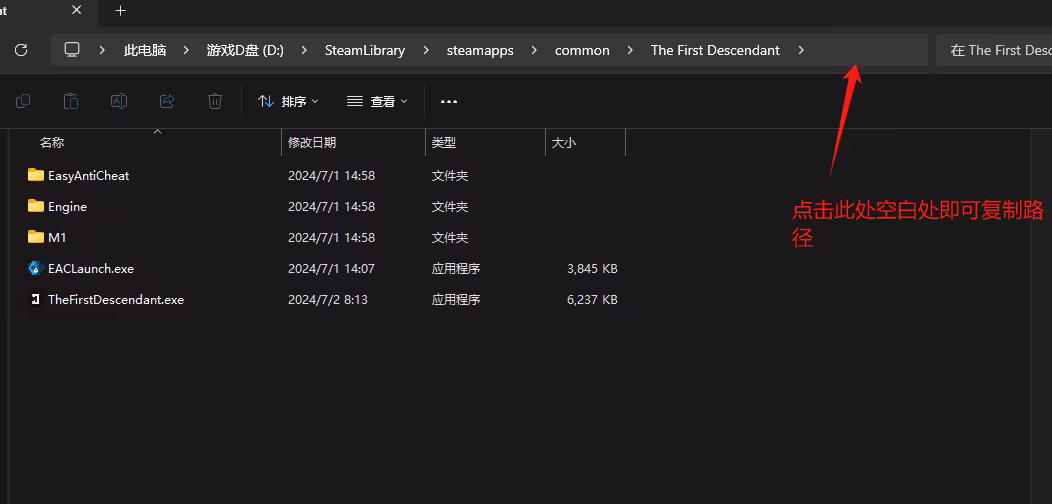Click the rename icon in toolbar
The width and height of the screenshot is (1052, 504).
click(119, 101)
